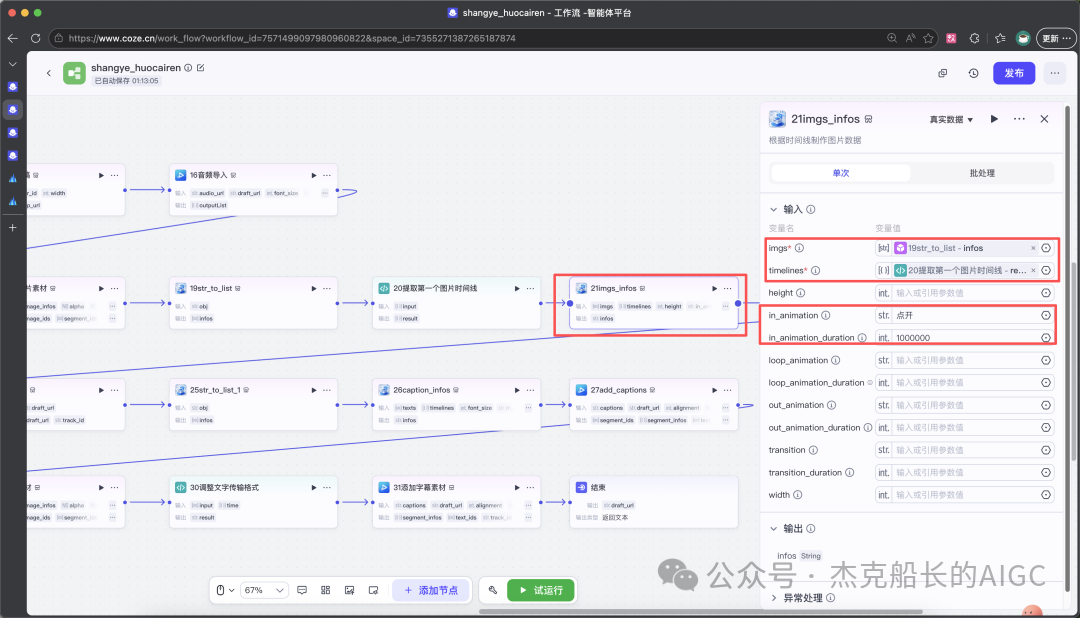Select the 25str_to_list_1 node title
This screenshot has height=618, width=1080.
(215, 390)
